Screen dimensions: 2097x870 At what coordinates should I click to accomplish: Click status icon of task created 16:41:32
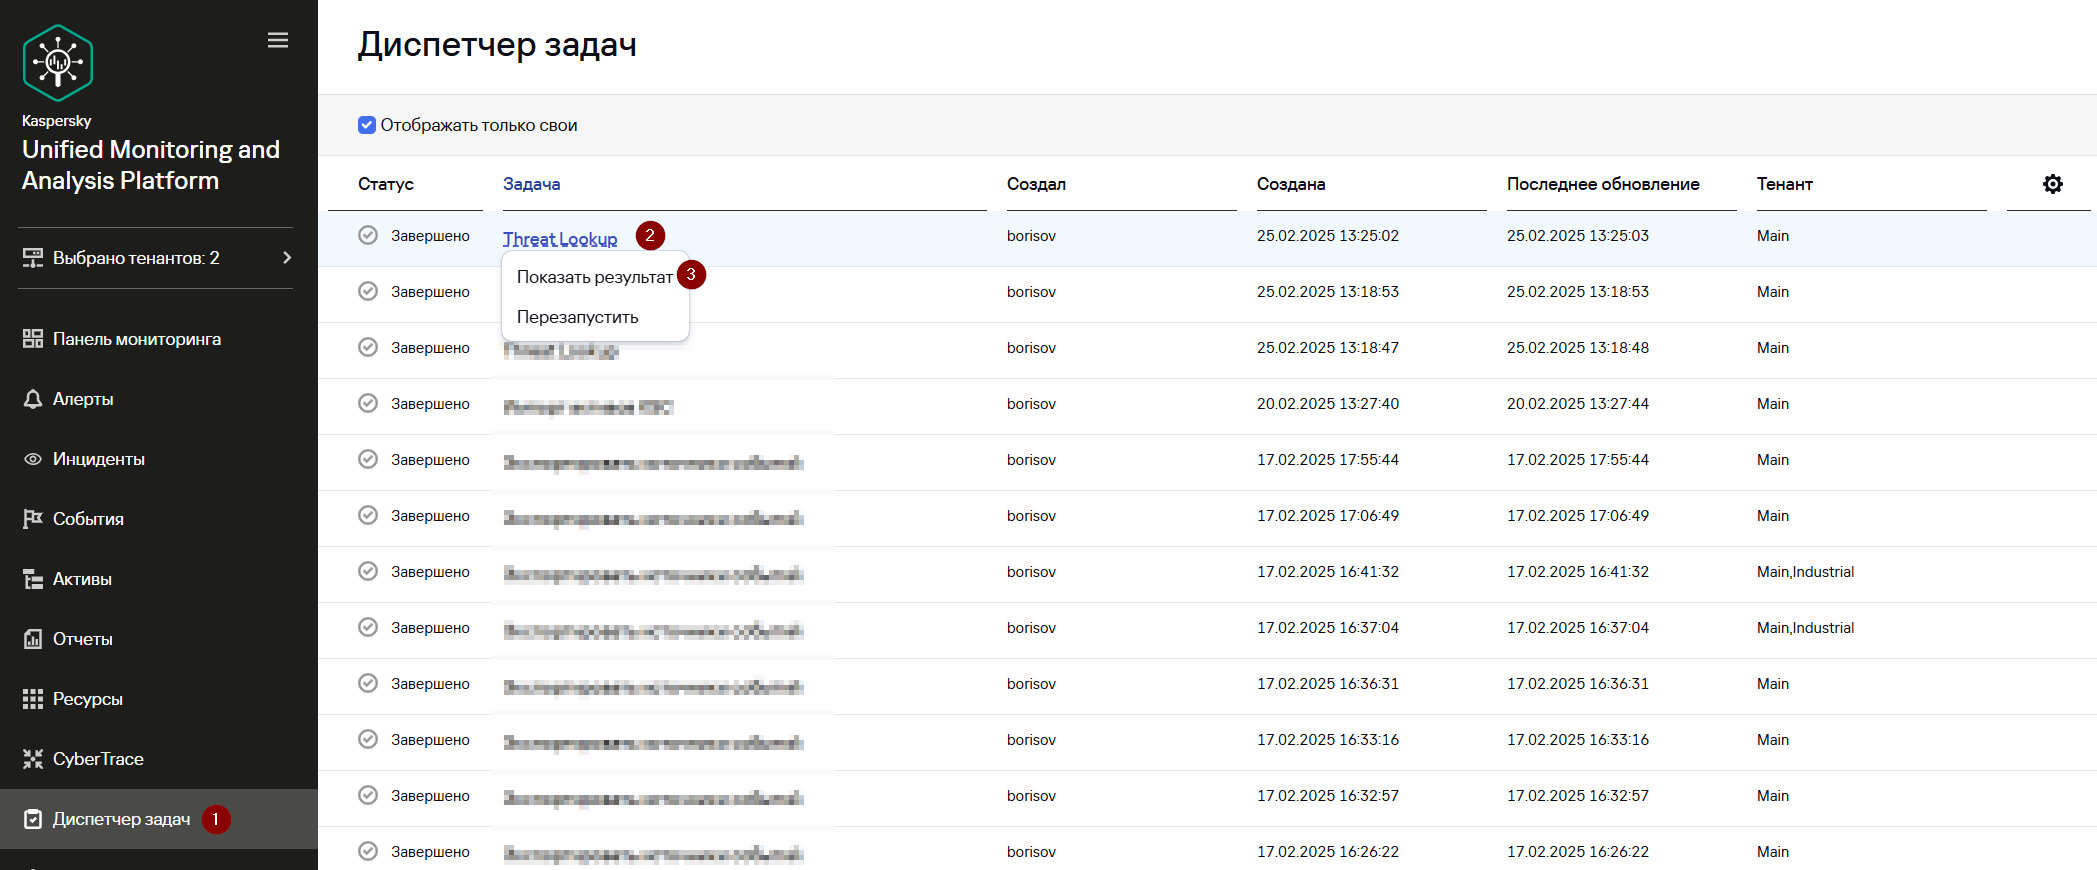[368, 571]
